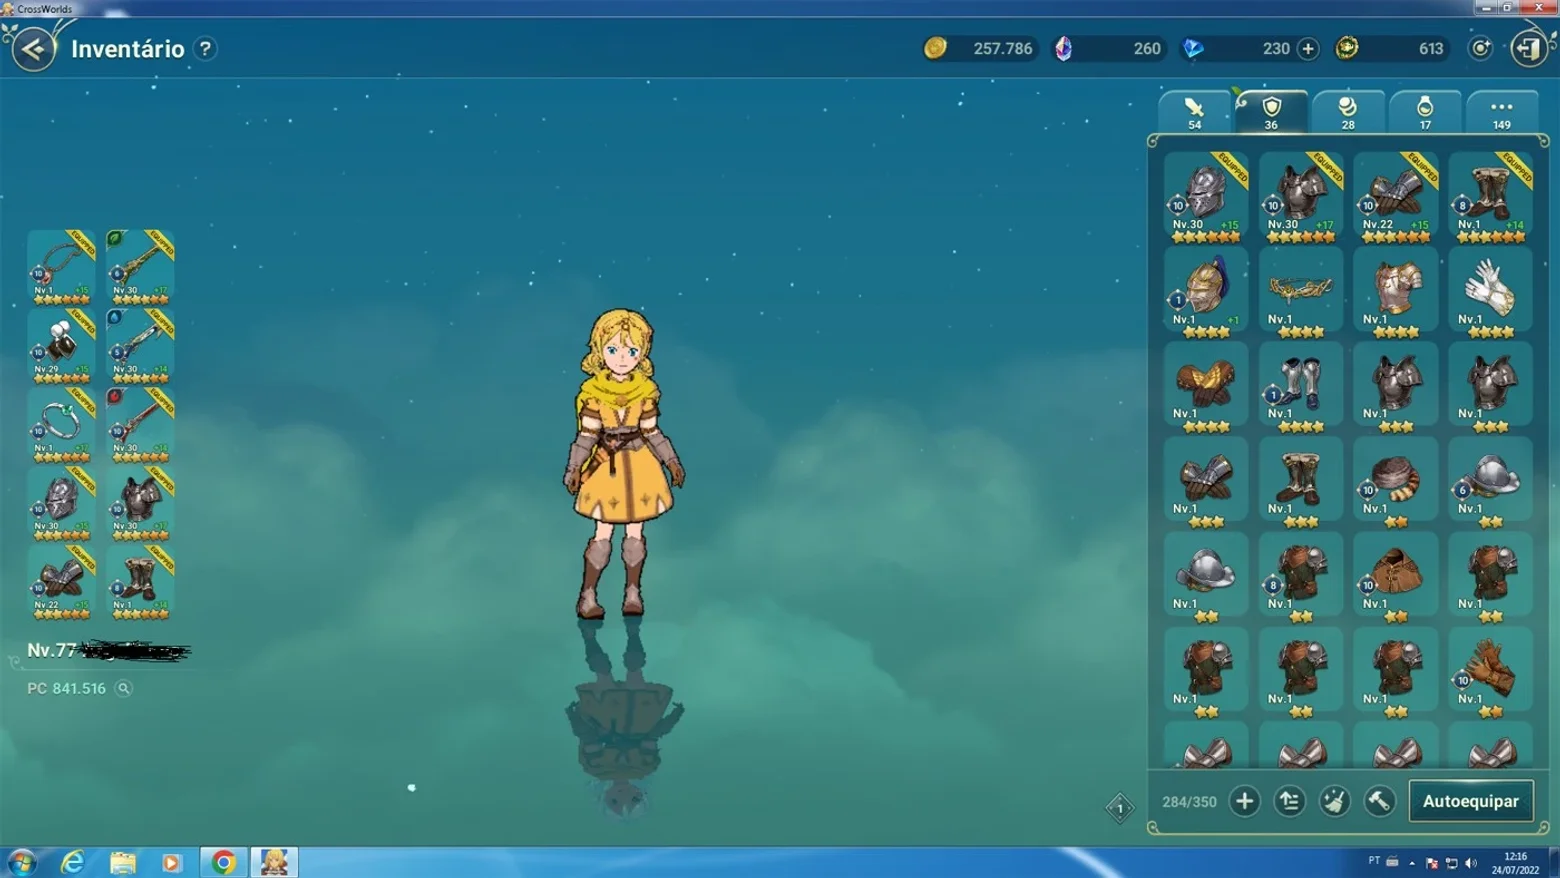1560x878 pixels.
Task: Go back using the arrow beside Inventário
Action: coord(33,48)
